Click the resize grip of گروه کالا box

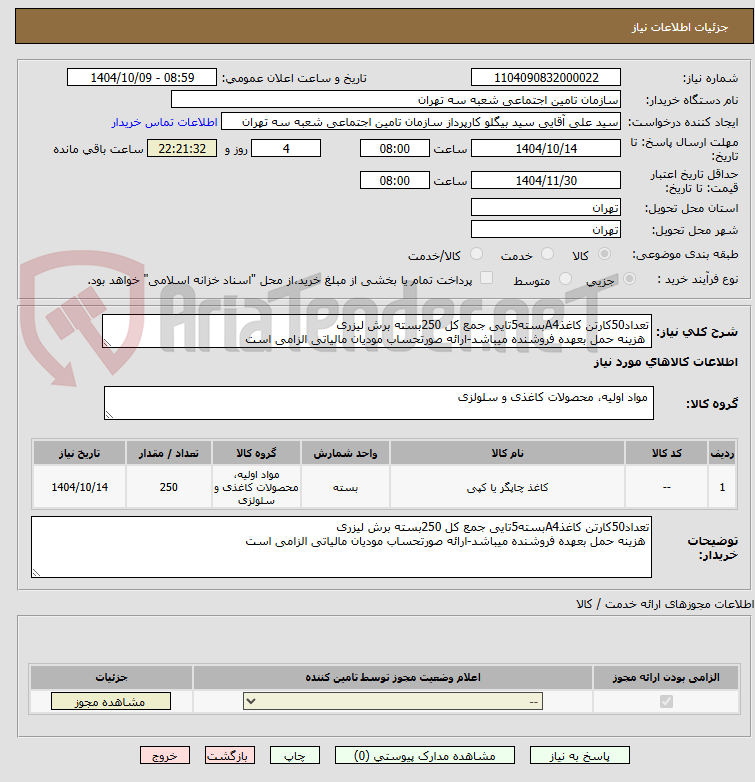[109, 414]
